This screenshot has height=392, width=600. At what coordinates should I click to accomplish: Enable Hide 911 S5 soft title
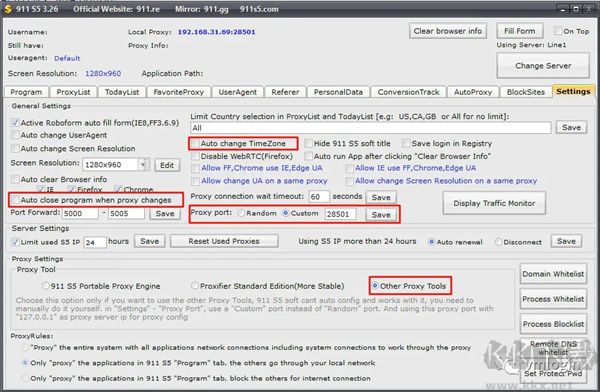point(308,144)
